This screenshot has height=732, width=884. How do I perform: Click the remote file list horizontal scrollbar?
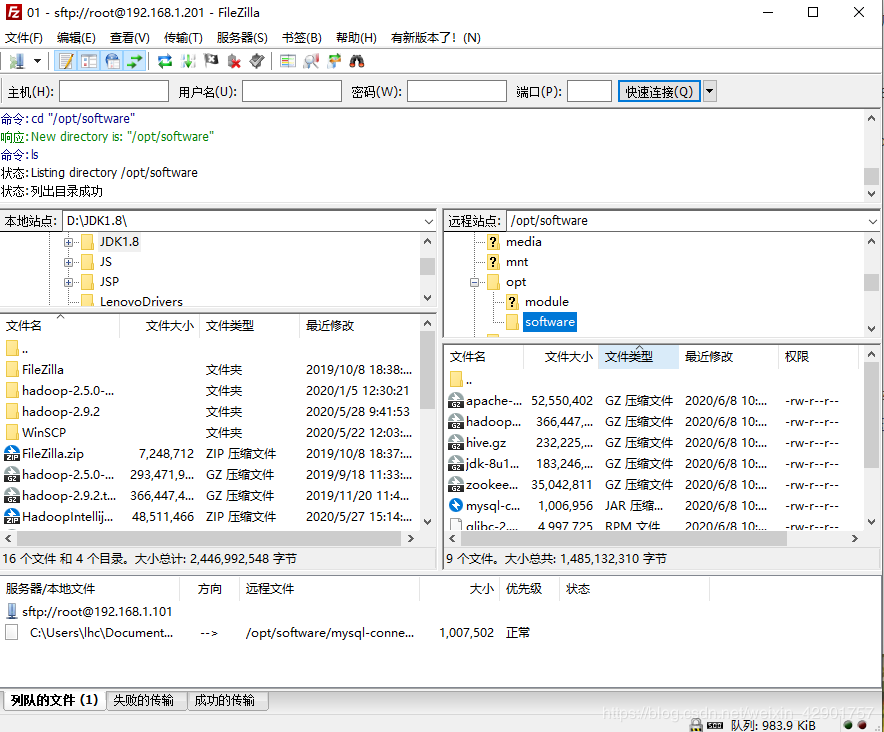624,539
